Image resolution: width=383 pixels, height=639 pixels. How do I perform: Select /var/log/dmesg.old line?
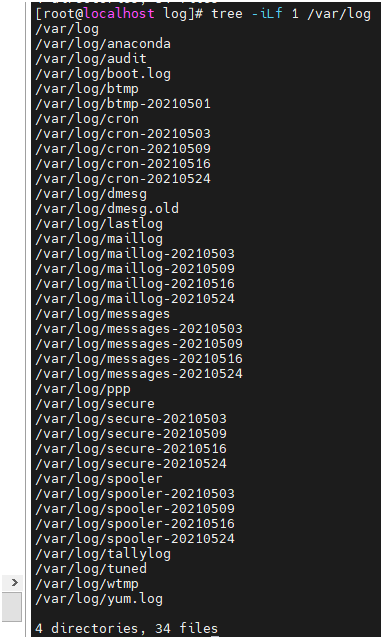[107, 209]
